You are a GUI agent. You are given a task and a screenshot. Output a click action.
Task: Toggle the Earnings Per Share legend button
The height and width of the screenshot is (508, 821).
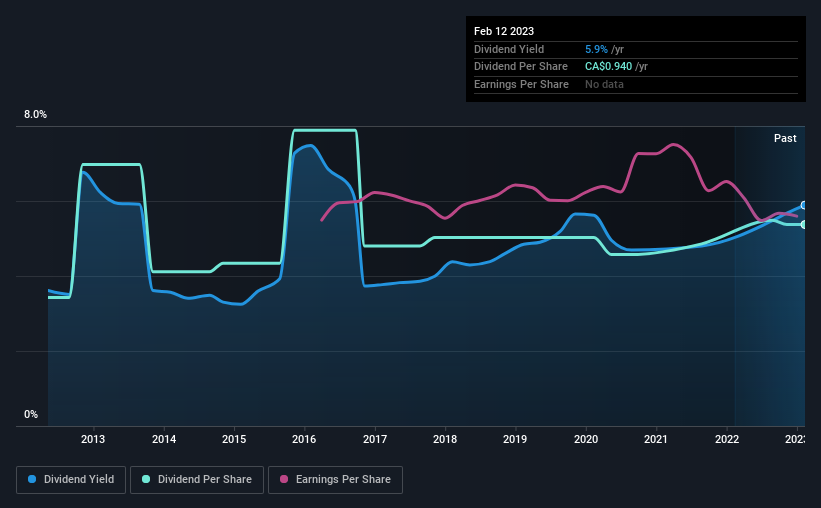[x=335, y=480]
